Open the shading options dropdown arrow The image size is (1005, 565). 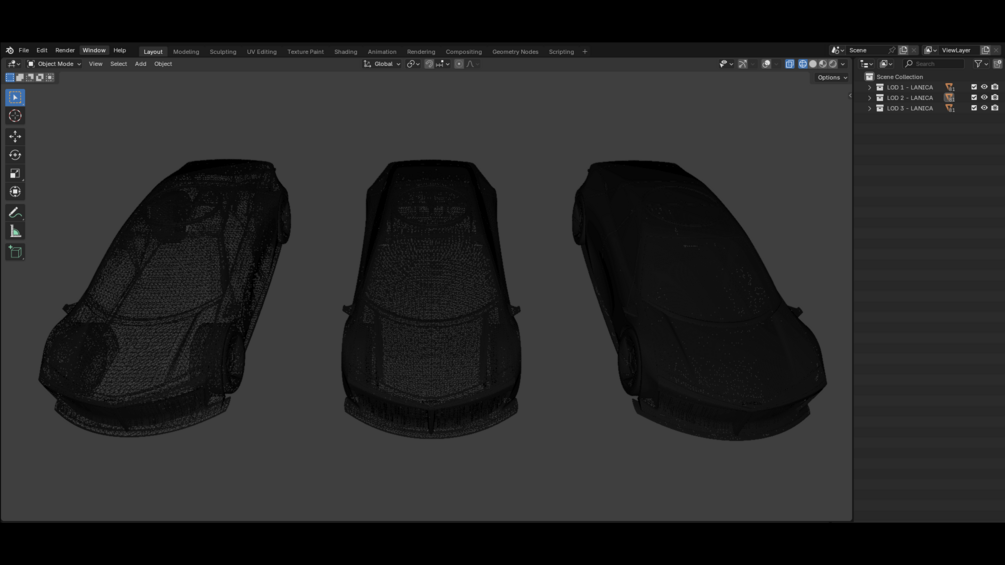(843, 64)
